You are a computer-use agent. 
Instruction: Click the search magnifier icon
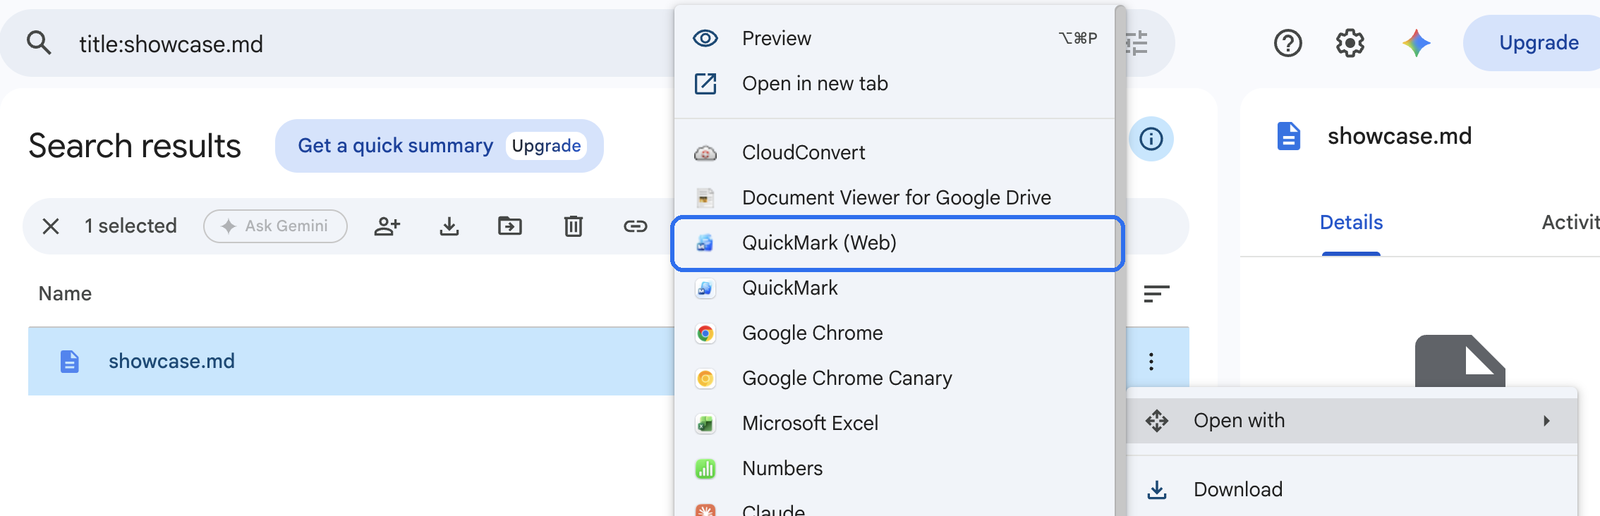coord(39,43)
